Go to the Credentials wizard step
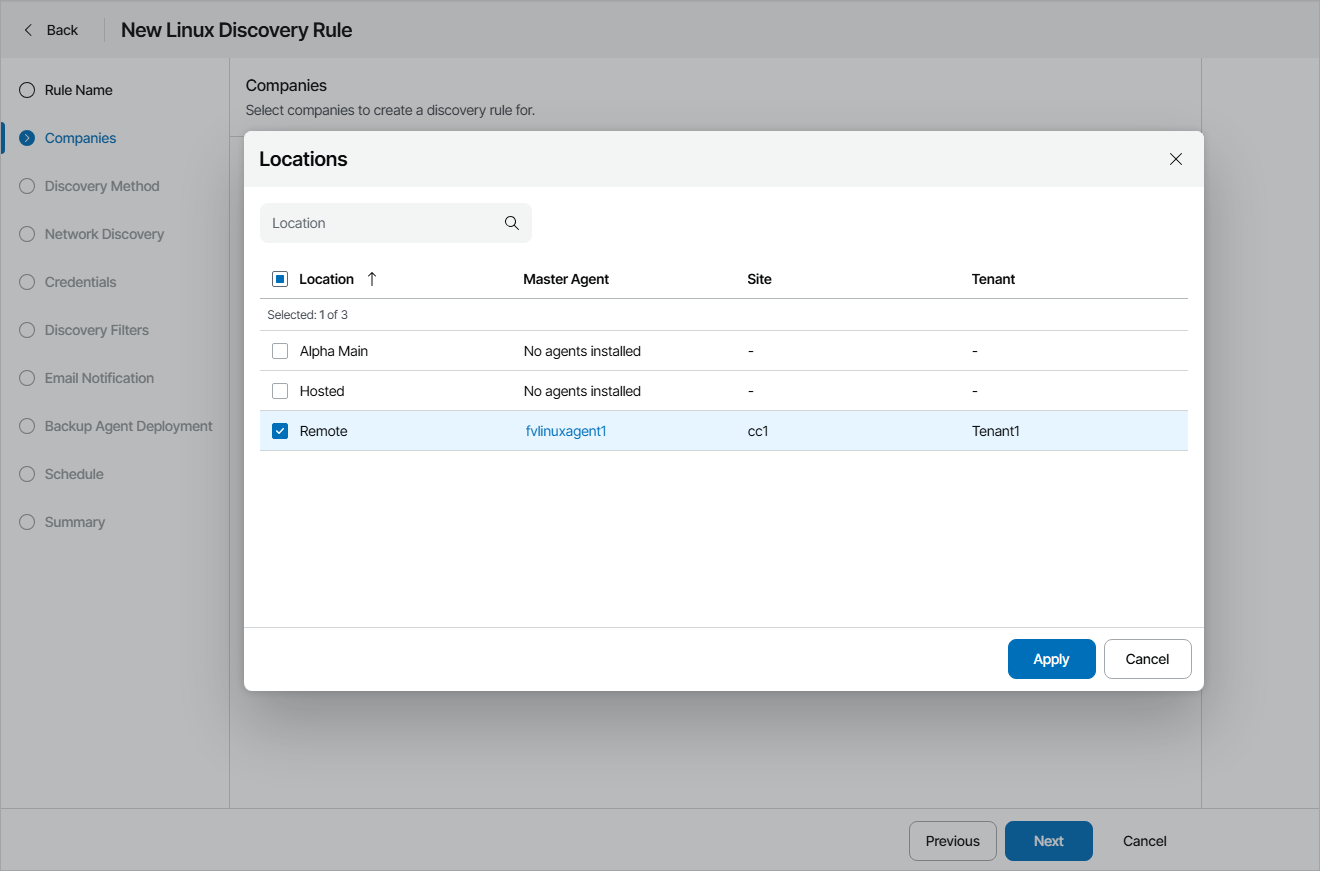Image resolution: width=1320 pixels, height=871 pixels. [80, 282]
